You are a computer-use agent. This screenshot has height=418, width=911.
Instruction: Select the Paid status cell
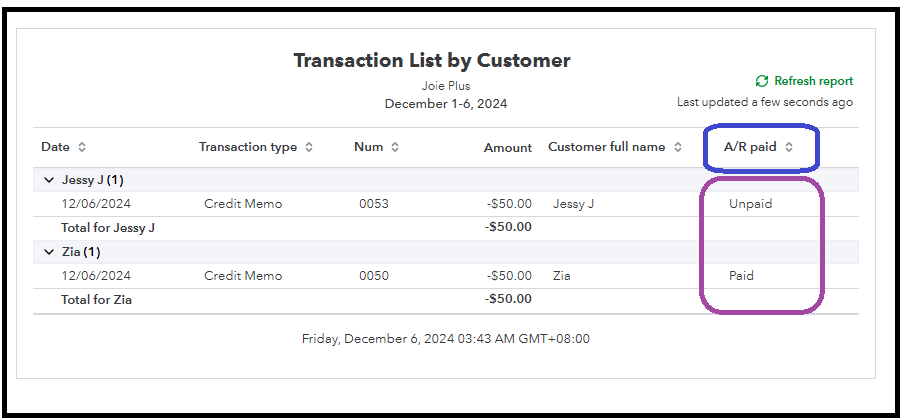[741, 276]
